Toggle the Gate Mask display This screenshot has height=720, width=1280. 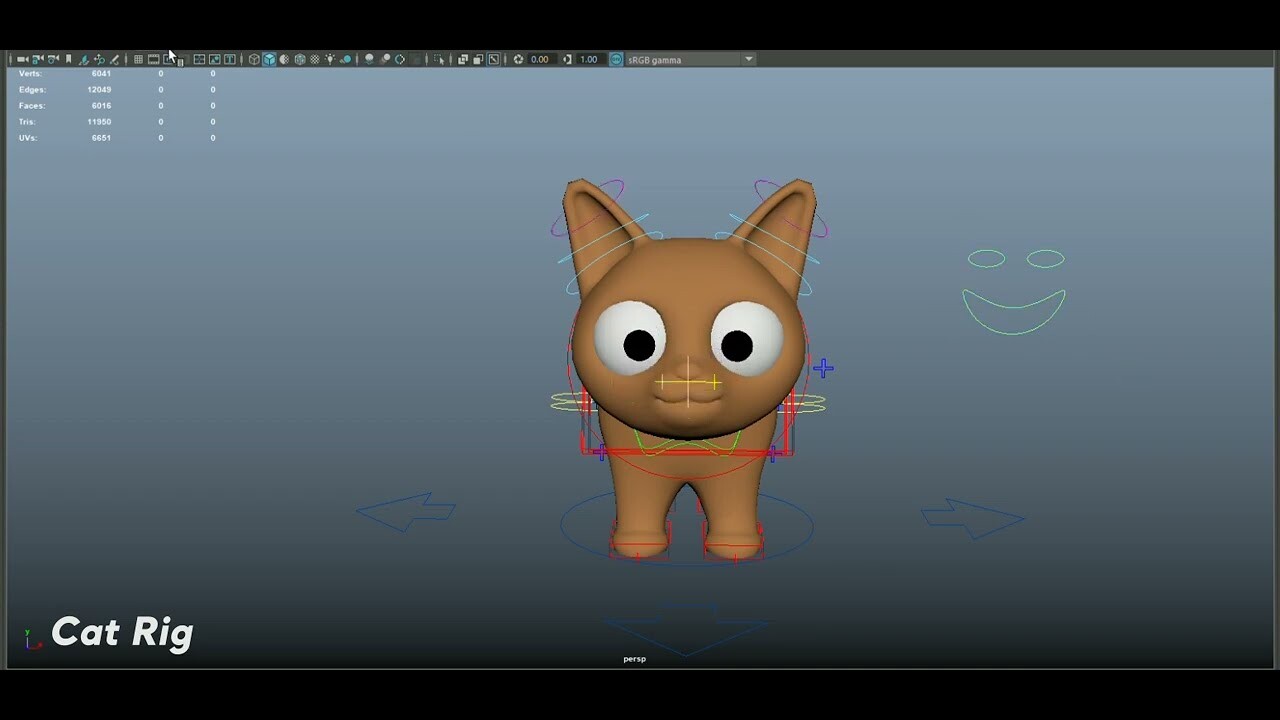pyautogui.click(x=182, y=59)
